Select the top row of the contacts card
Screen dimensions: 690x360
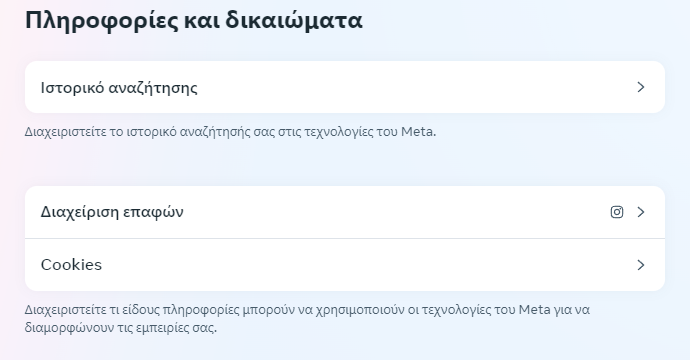tap(345, 212)
